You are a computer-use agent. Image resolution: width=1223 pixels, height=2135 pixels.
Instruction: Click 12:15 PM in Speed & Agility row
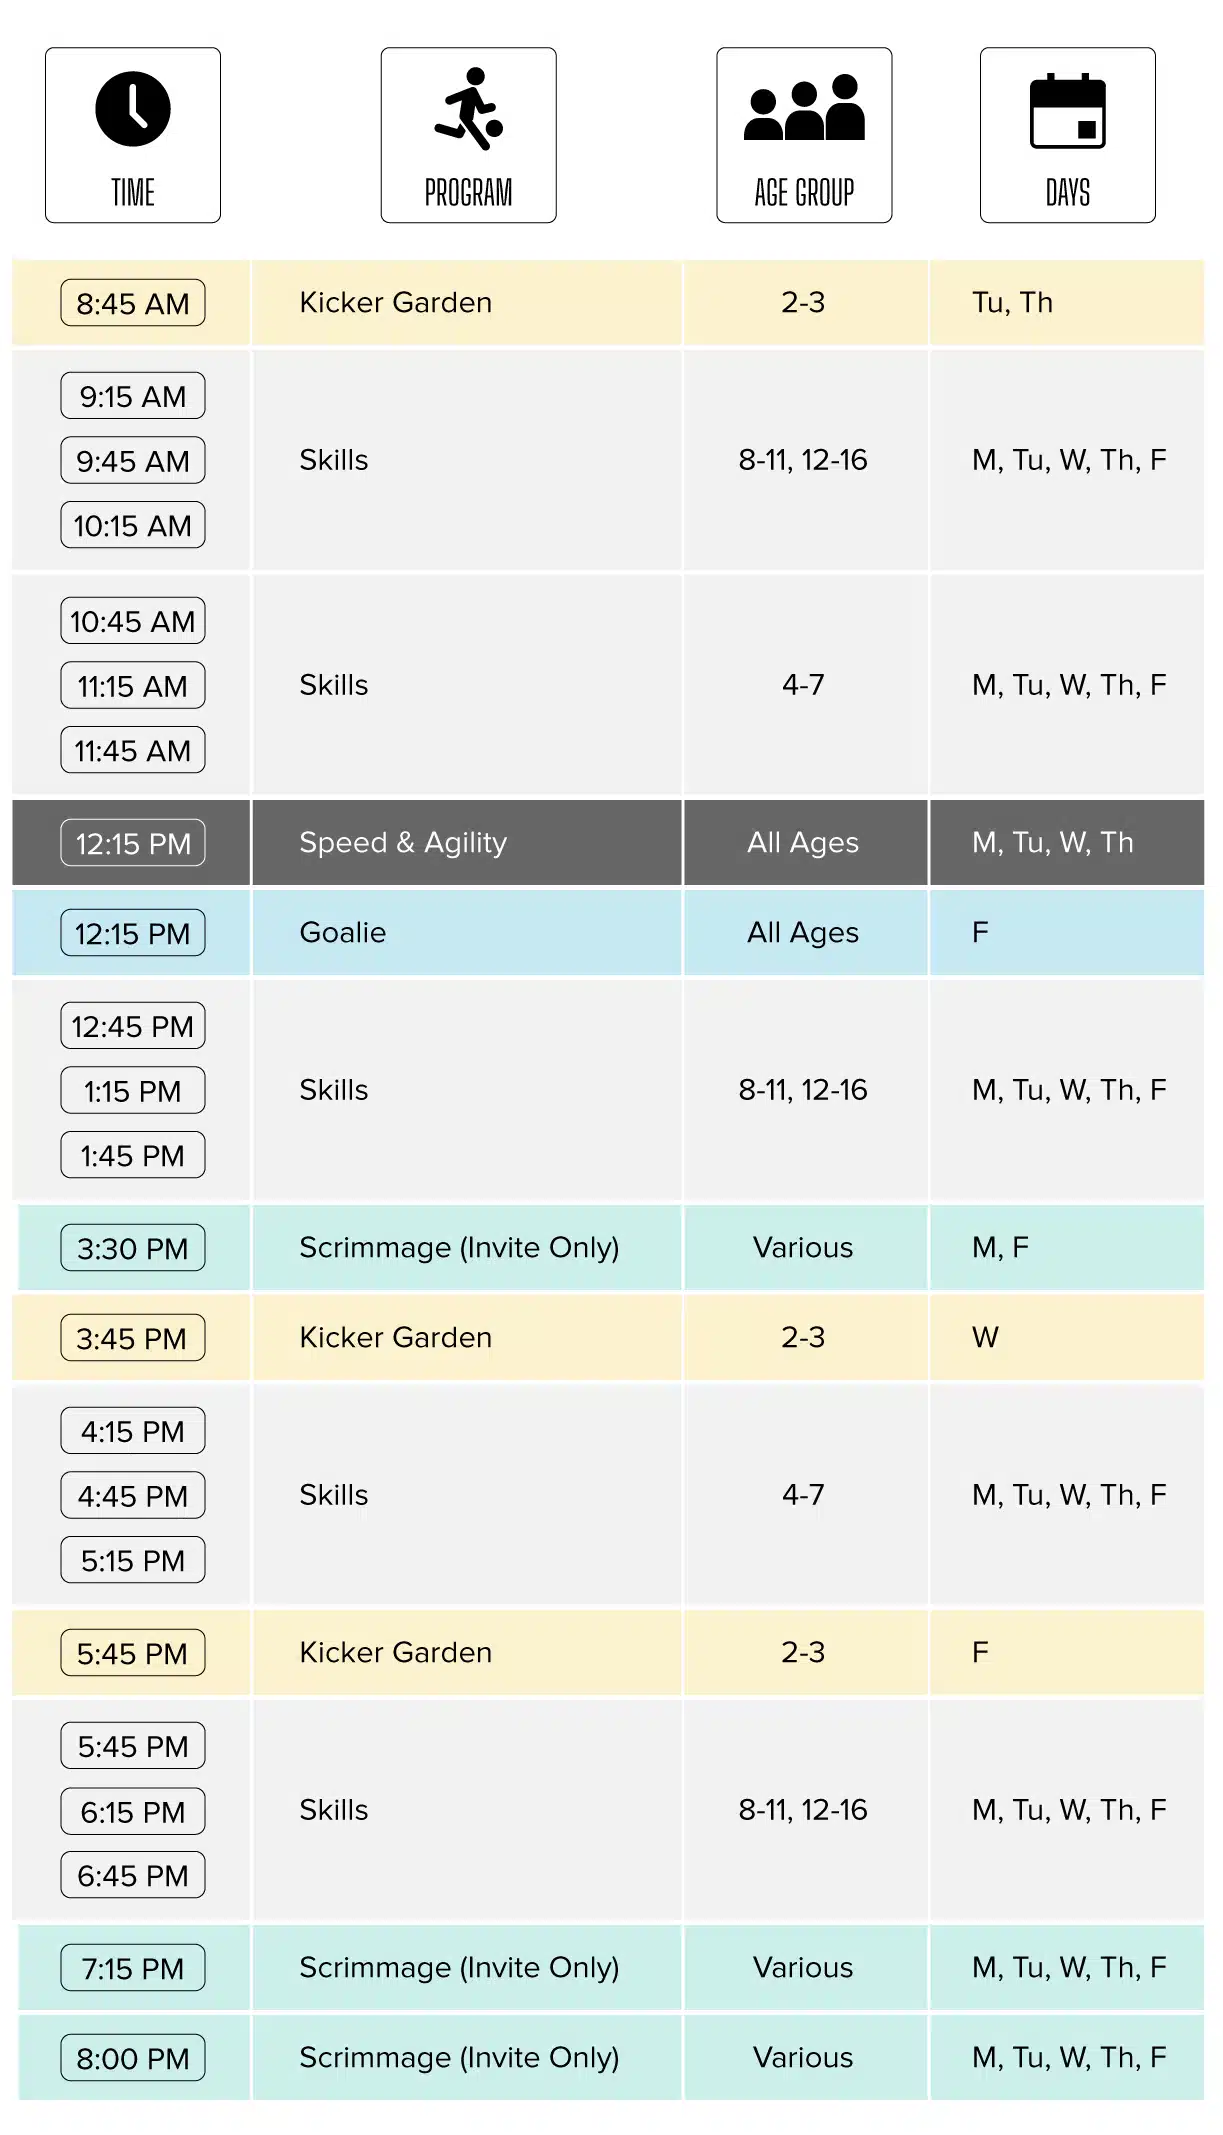point(133,843)
